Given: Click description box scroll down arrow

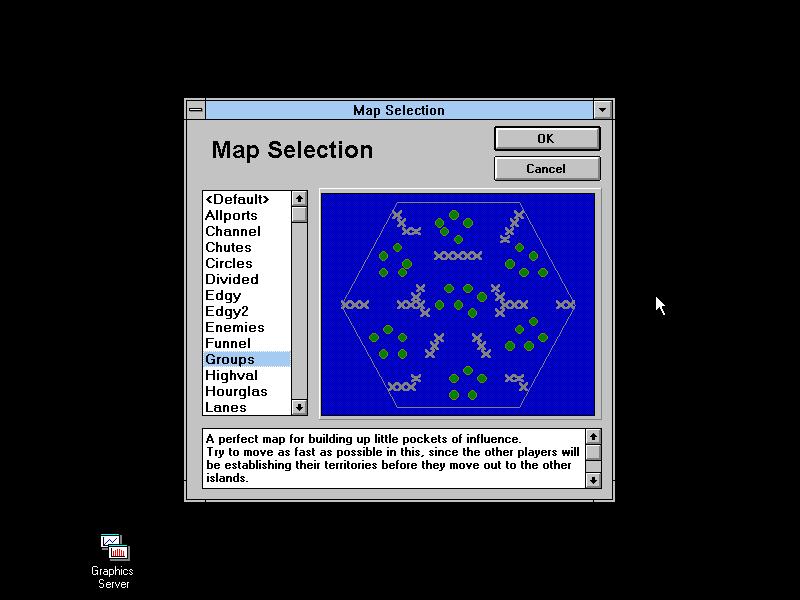Looking at the screenshot, I should [x=593, y=480].
